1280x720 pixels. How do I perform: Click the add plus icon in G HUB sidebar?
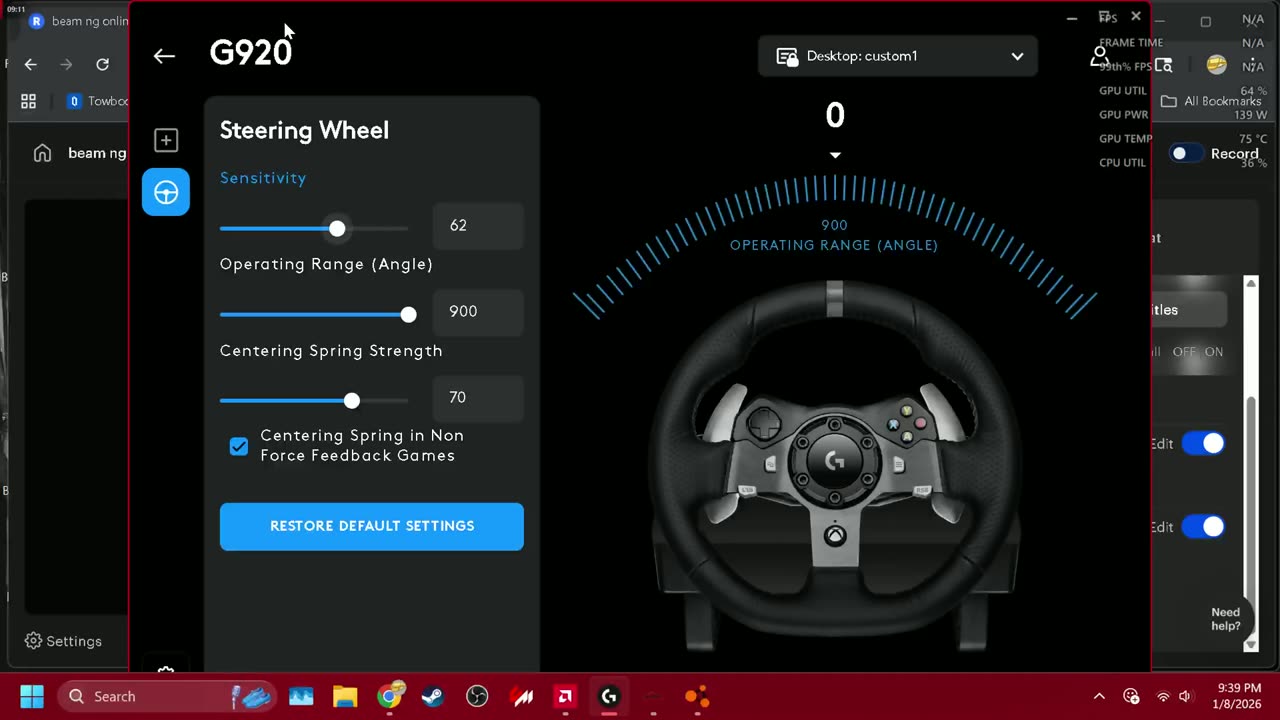166,140
